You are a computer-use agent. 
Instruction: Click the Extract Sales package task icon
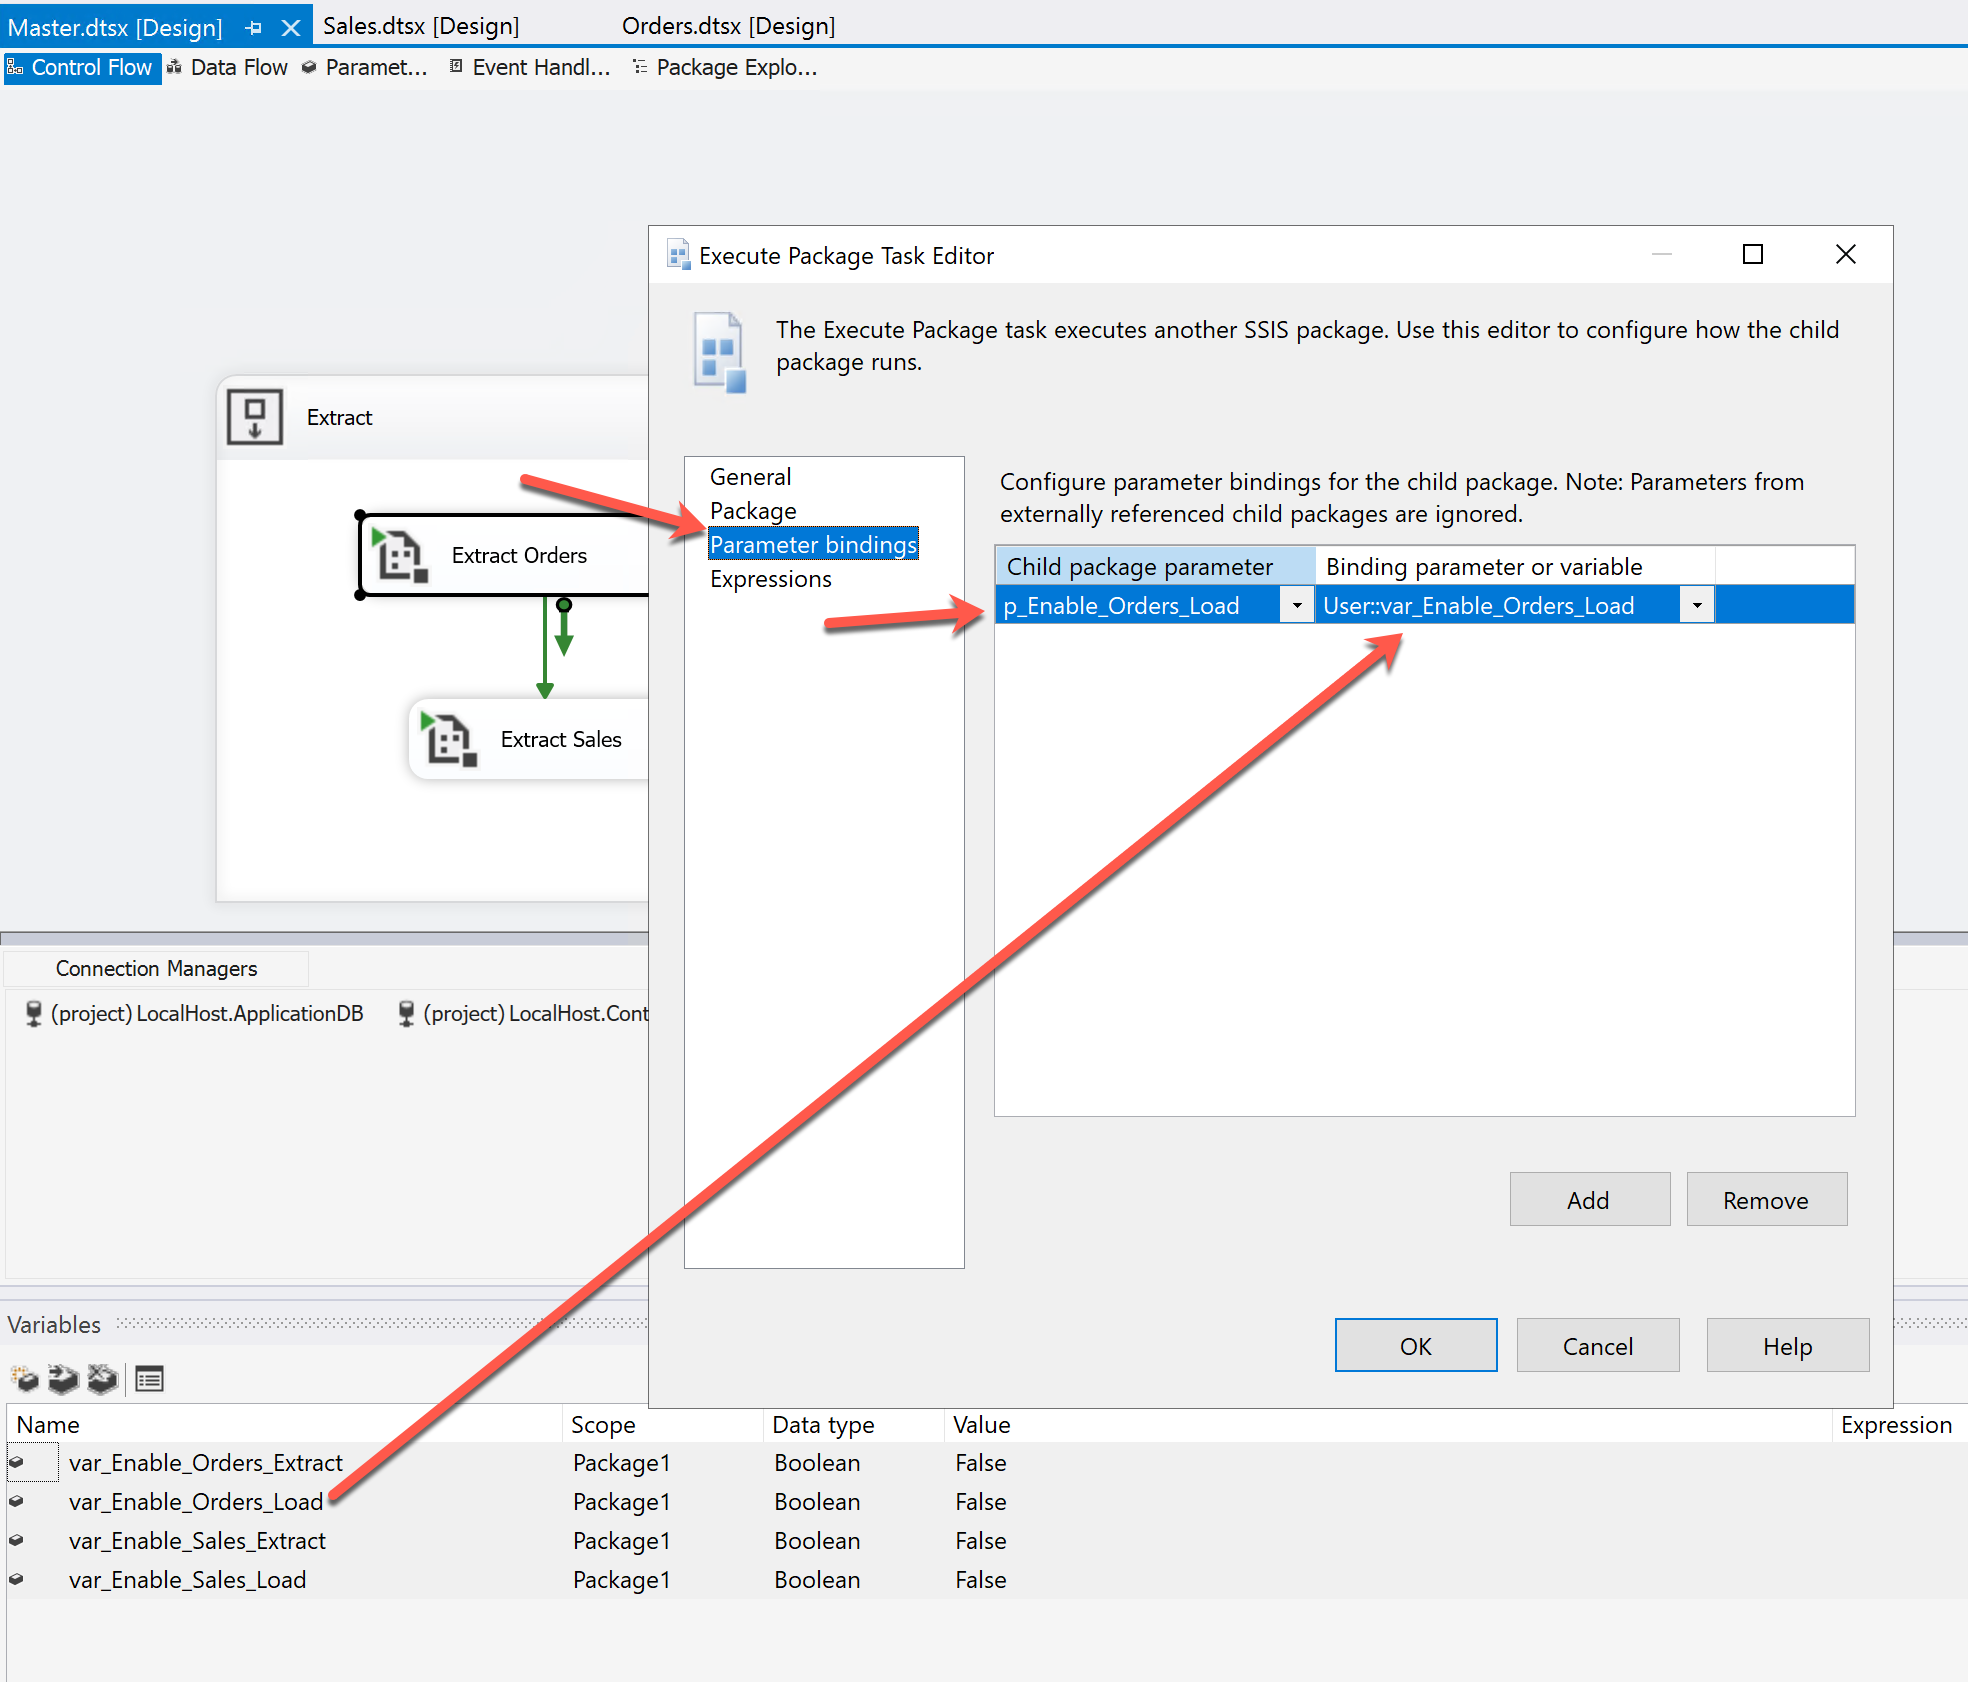tap(448, 739)
